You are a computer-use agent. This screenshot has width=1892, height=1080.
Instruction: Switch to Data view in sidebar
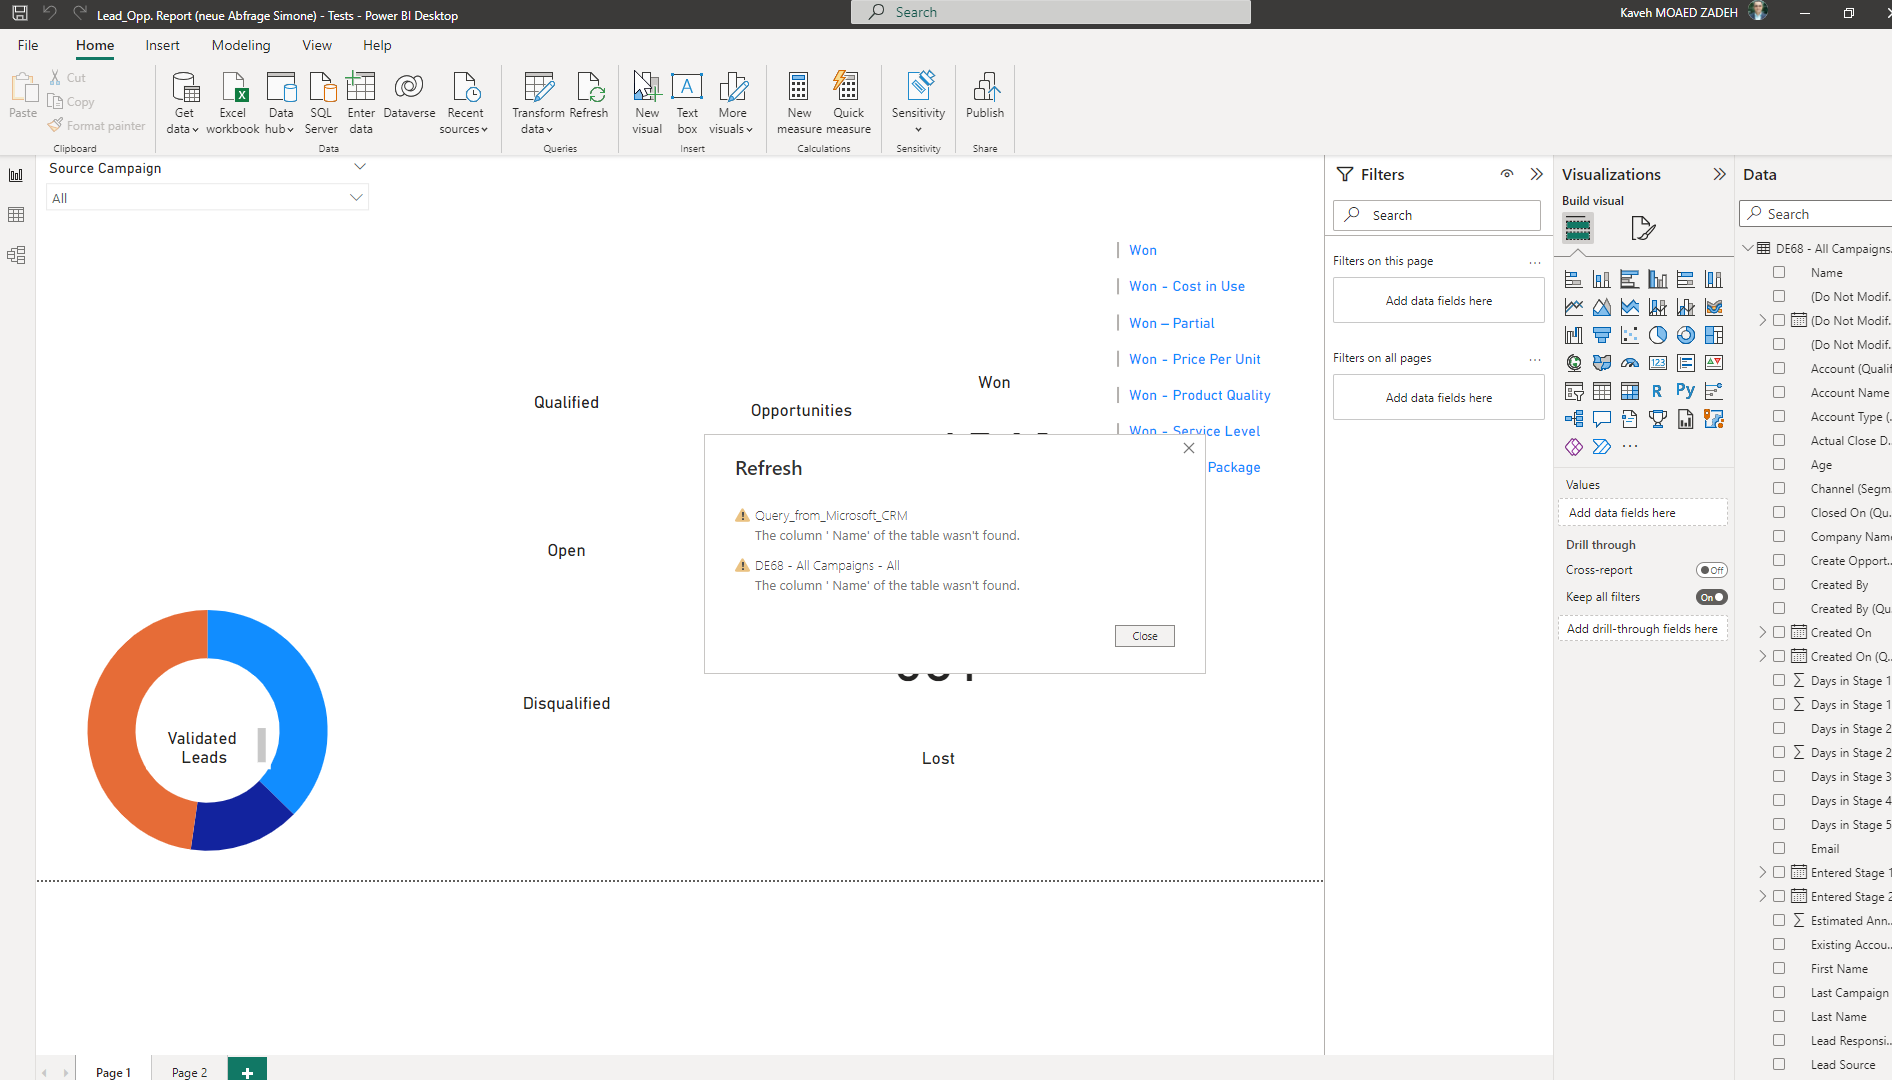[x=16, y=215]
